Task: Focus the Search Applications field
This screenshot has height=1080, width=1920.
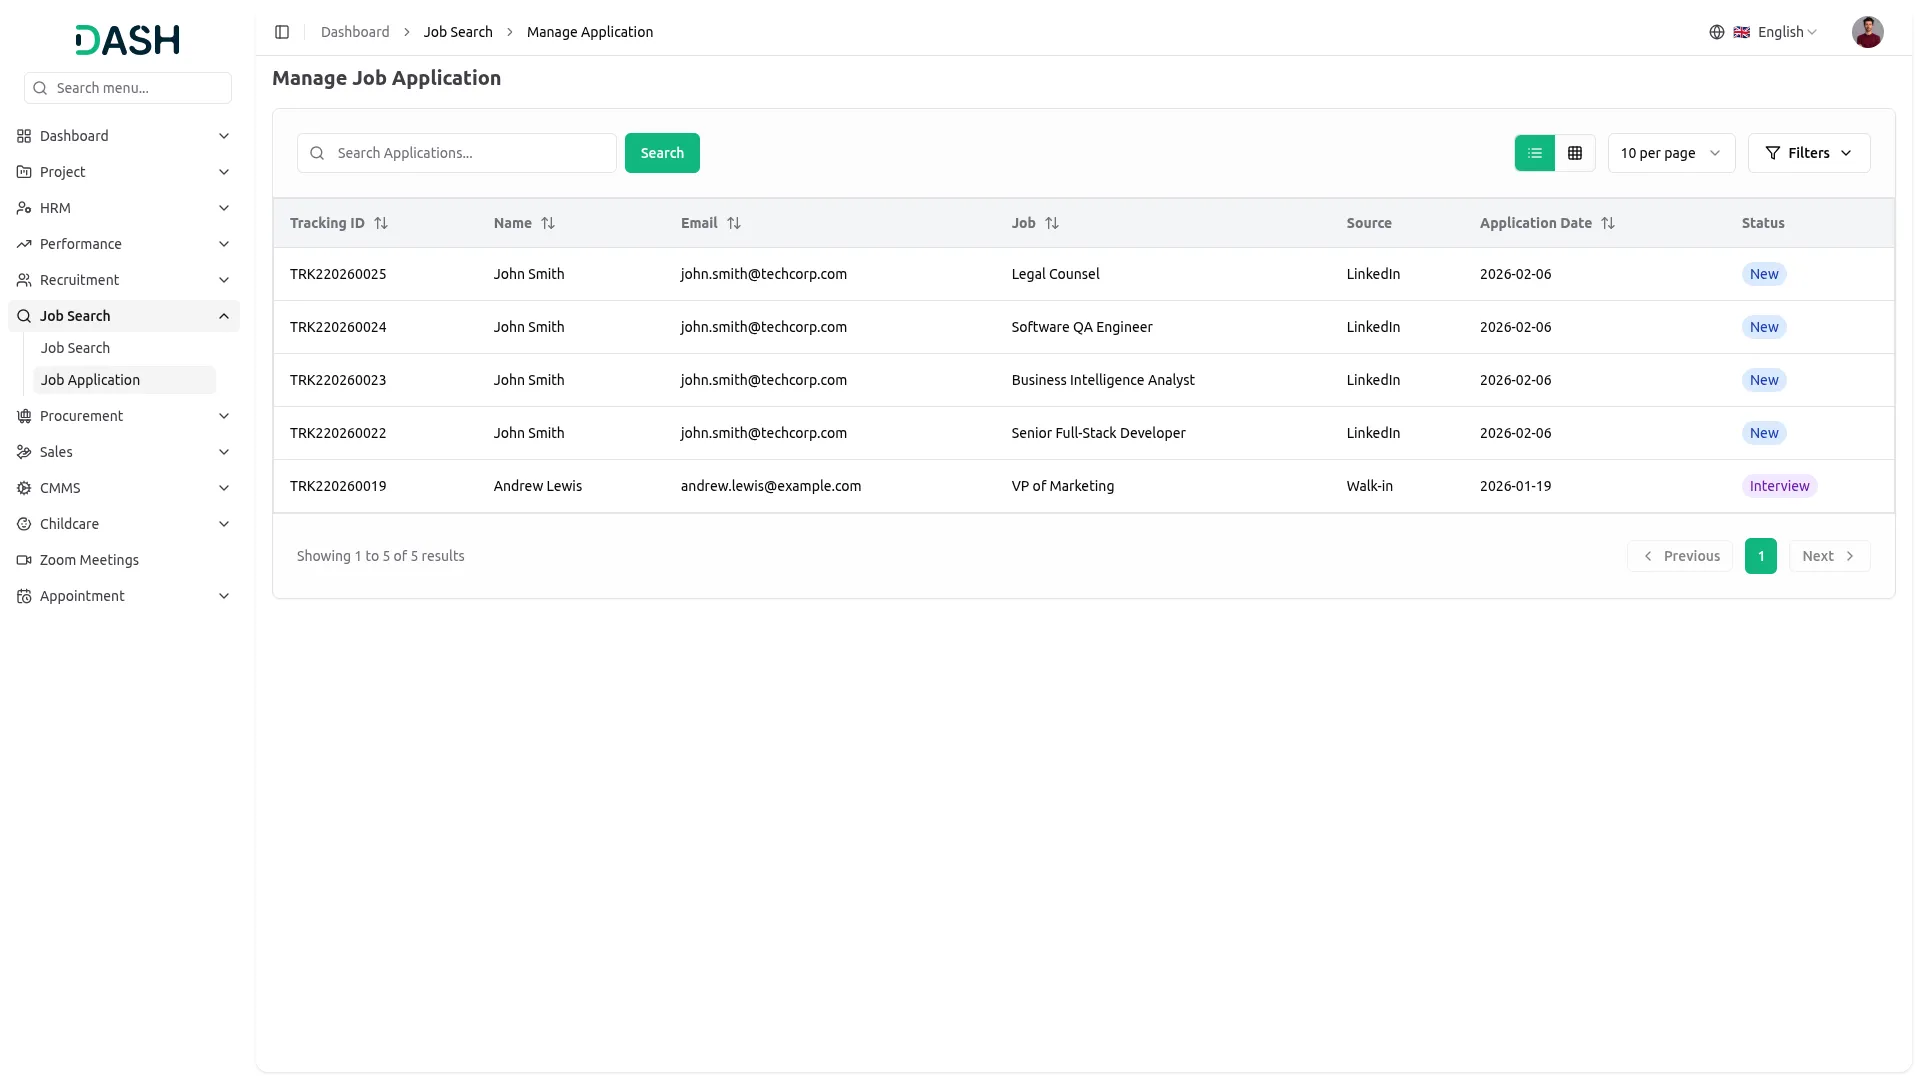Action: click(457, 153)
